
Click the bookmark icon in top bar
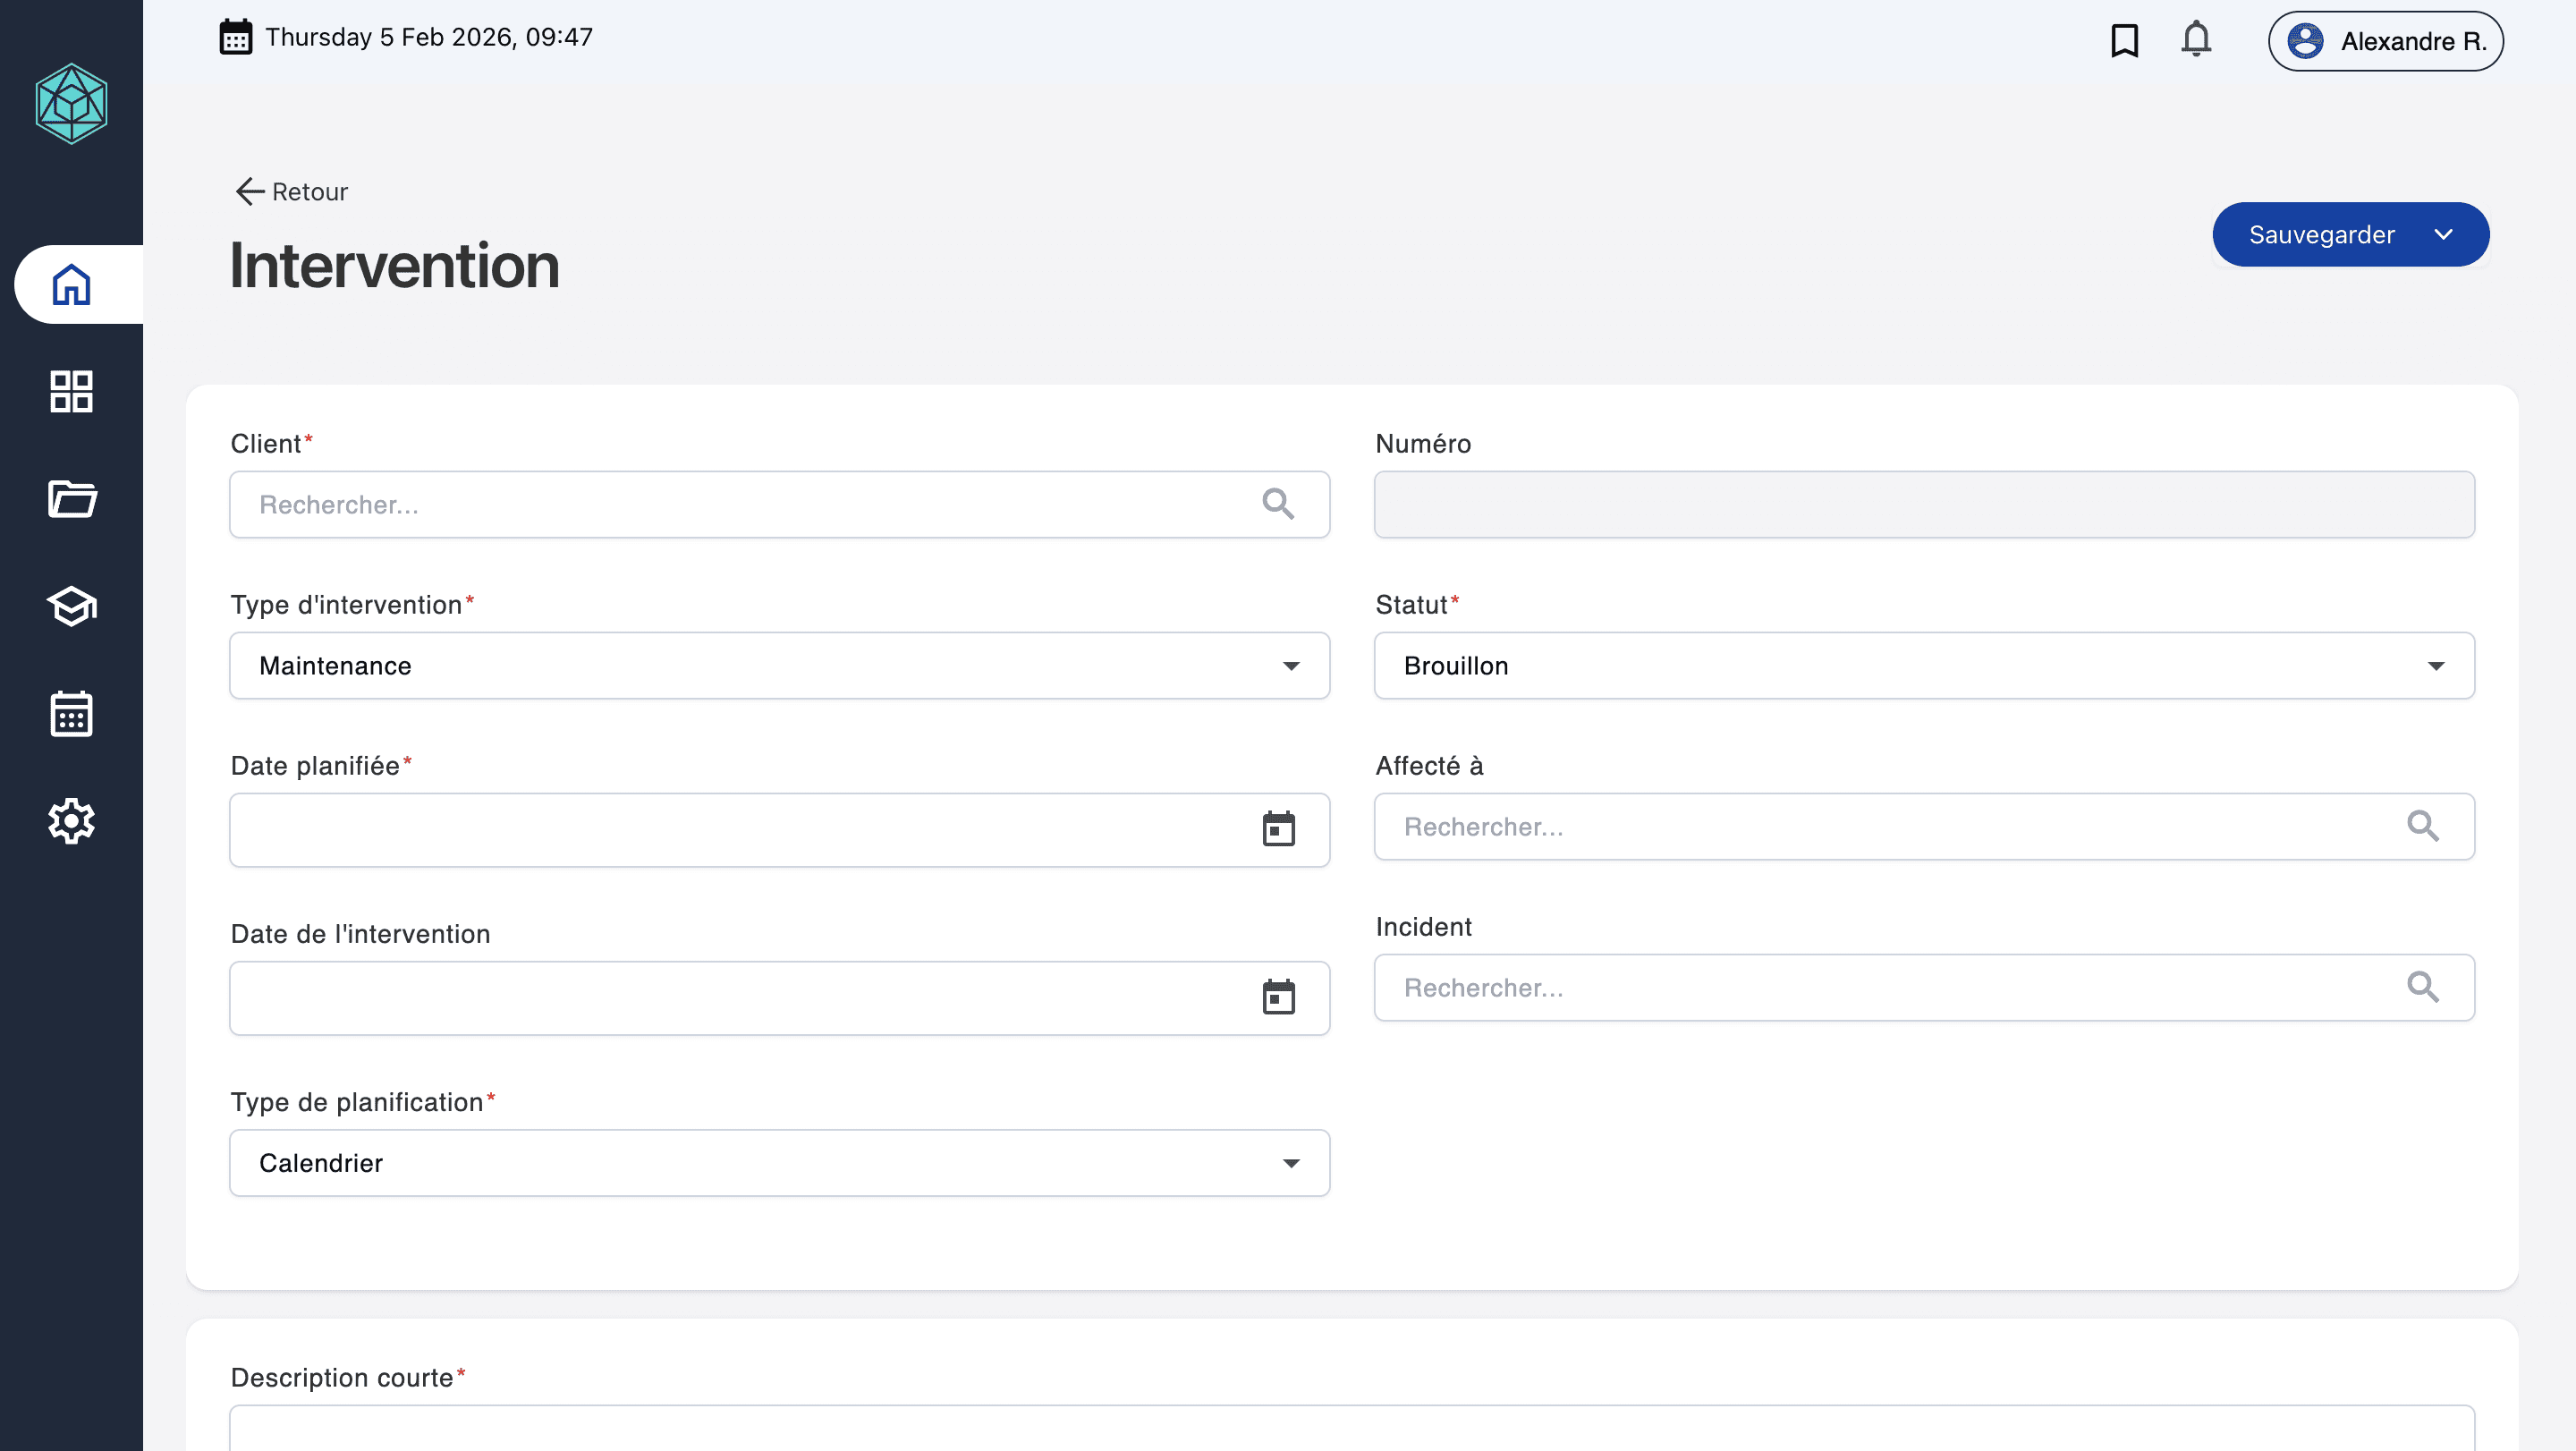2124,41
